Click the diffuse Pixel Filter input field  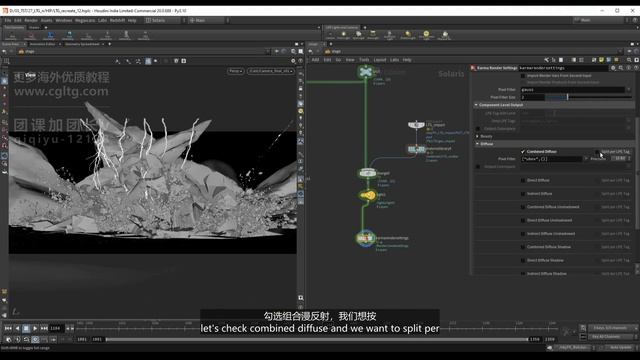point(551,159)
